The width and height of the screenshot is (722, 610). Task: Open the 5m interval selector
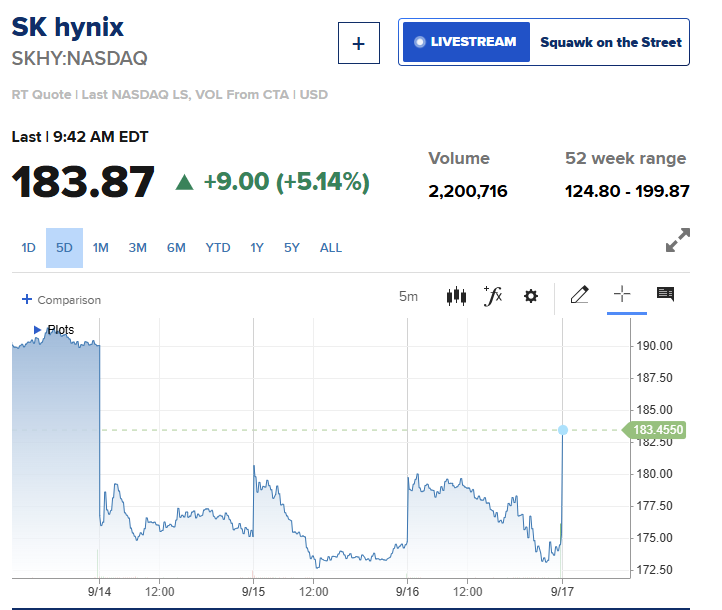click(x=408, y=296)
